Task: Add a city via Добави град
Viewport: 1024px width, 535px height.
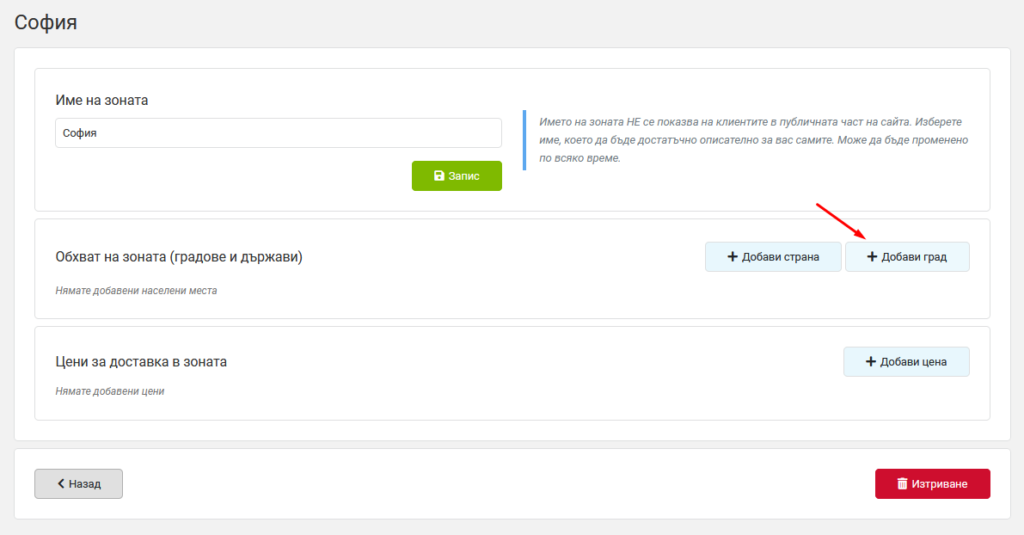Action: (907, 257)
